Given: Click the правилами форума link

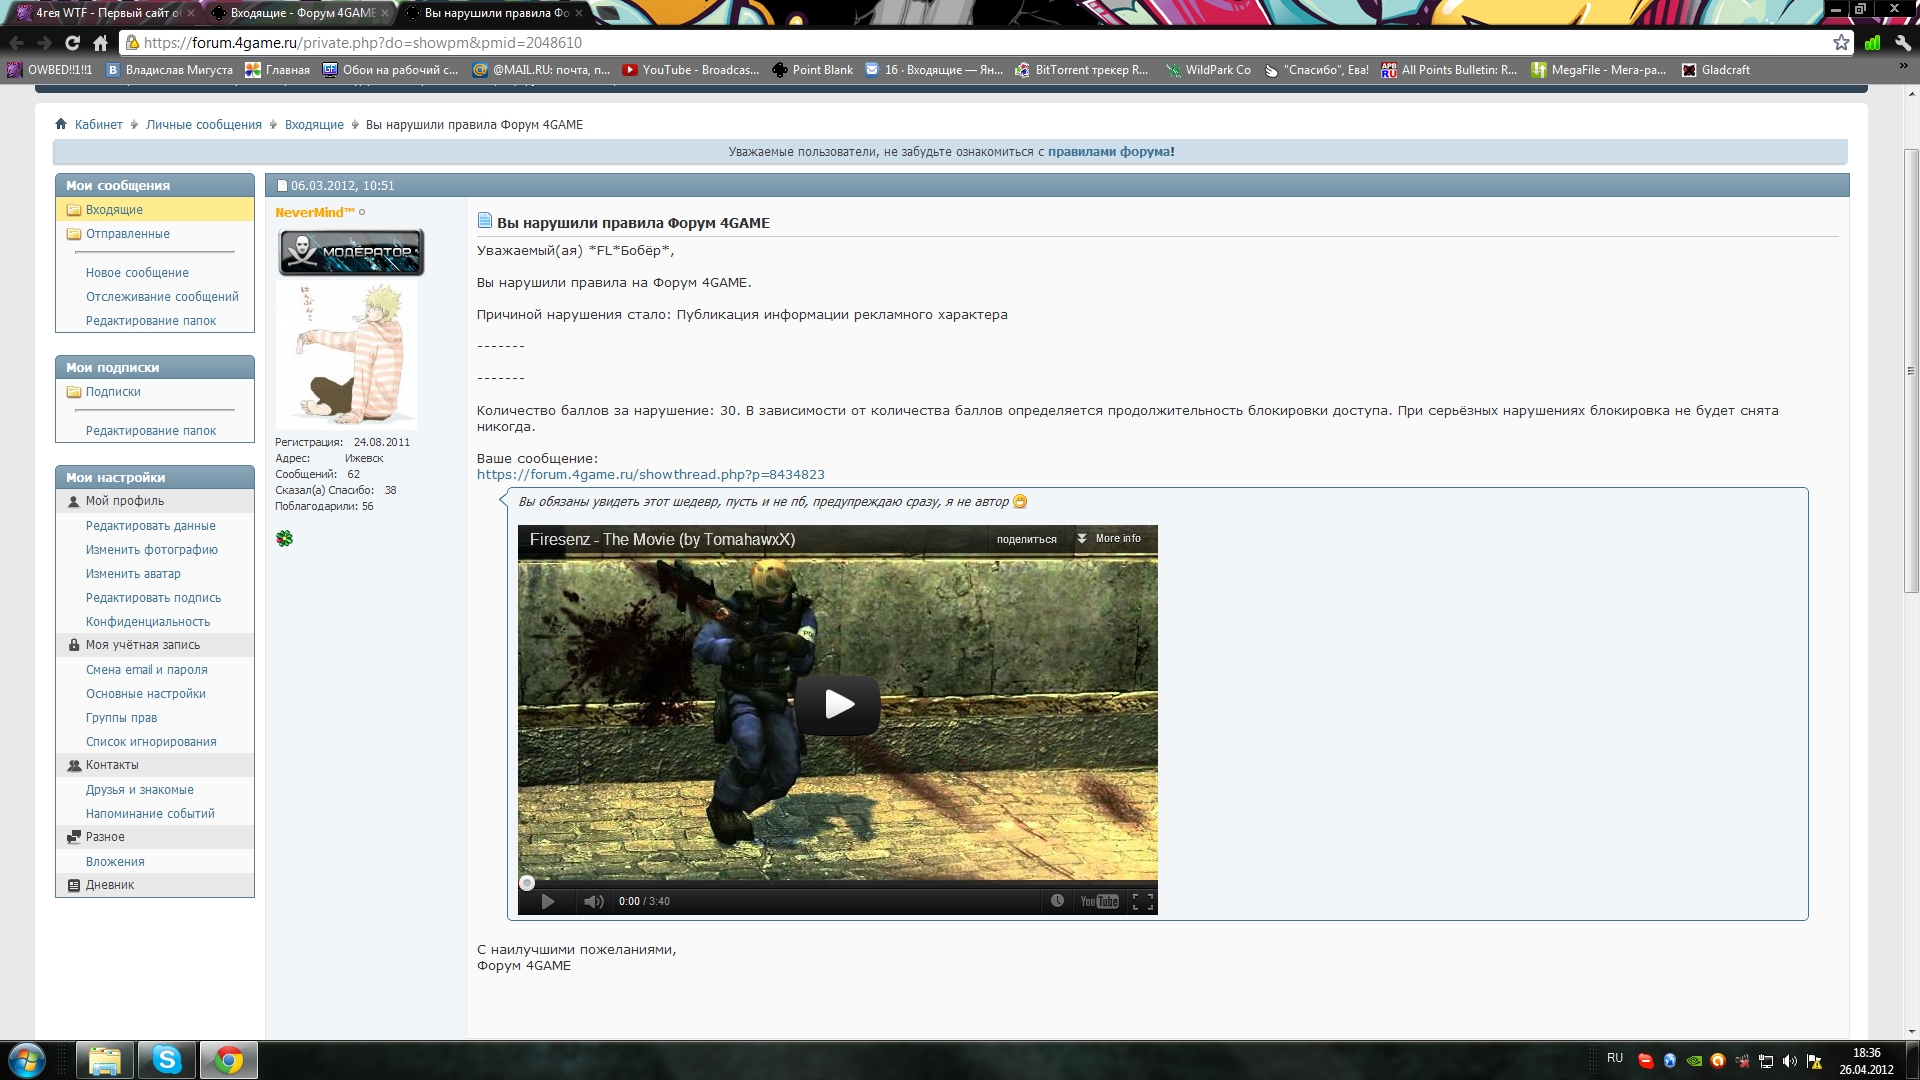Looking at the screenshot, I should [1110, 152].
